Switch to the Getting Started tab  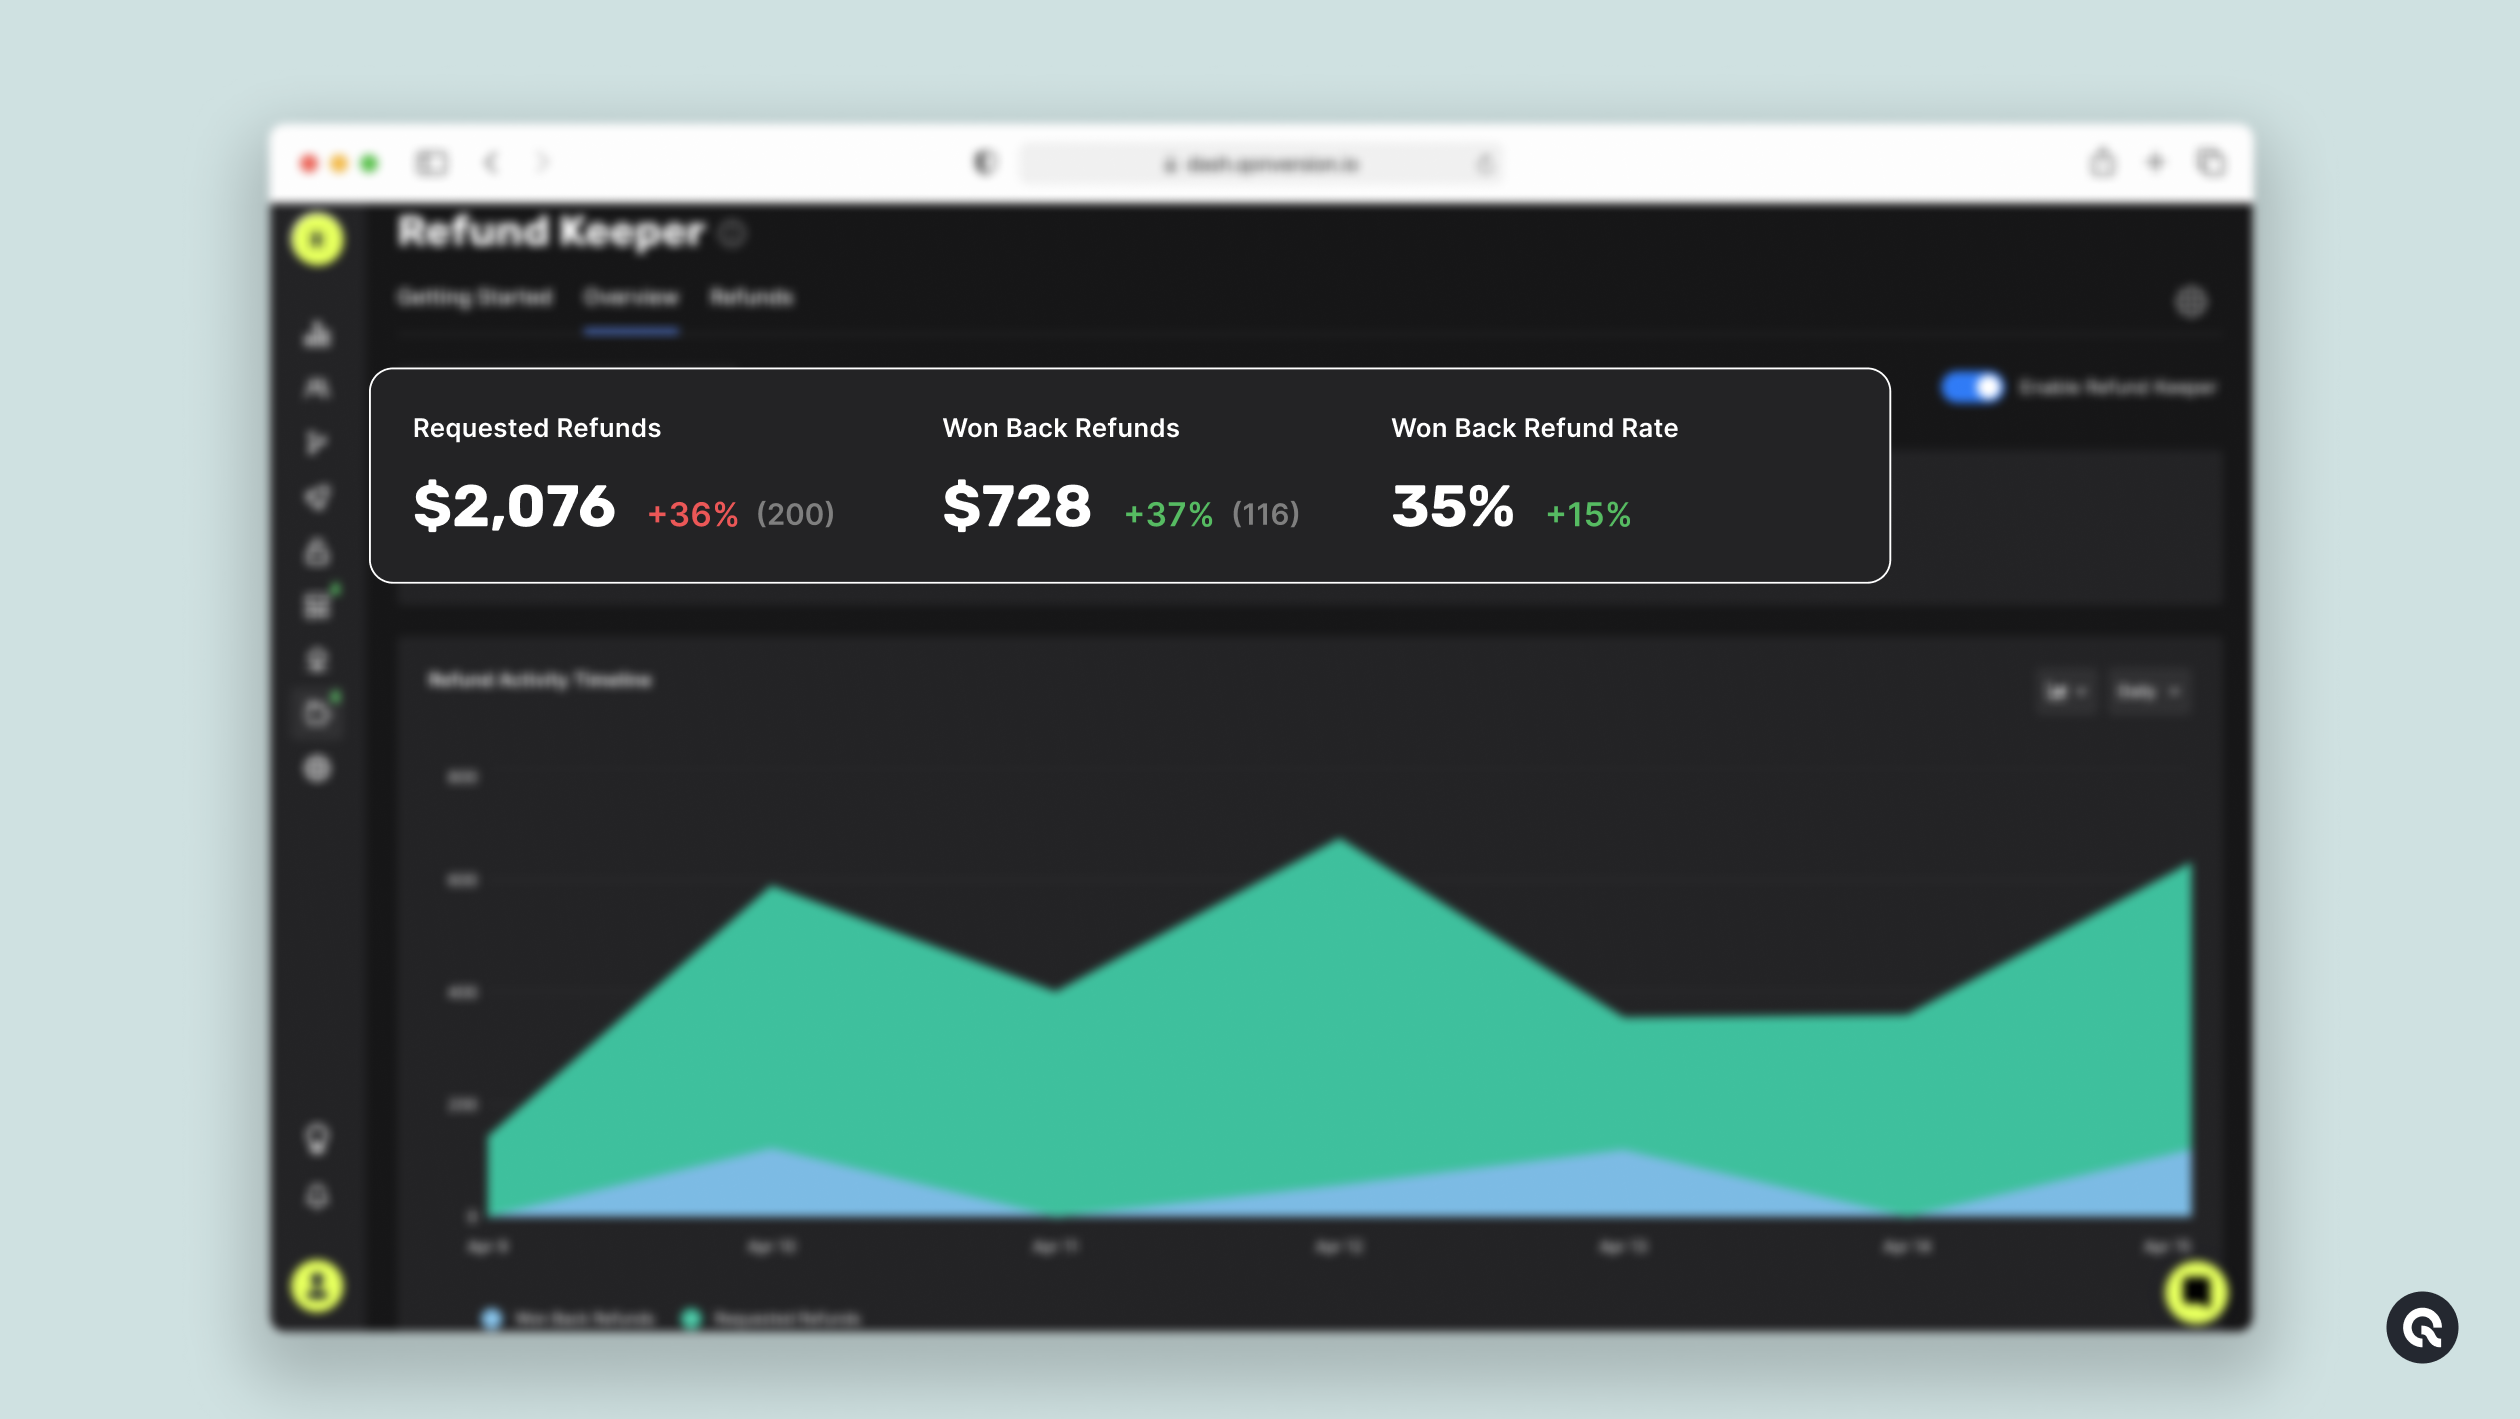click(475, 297)
